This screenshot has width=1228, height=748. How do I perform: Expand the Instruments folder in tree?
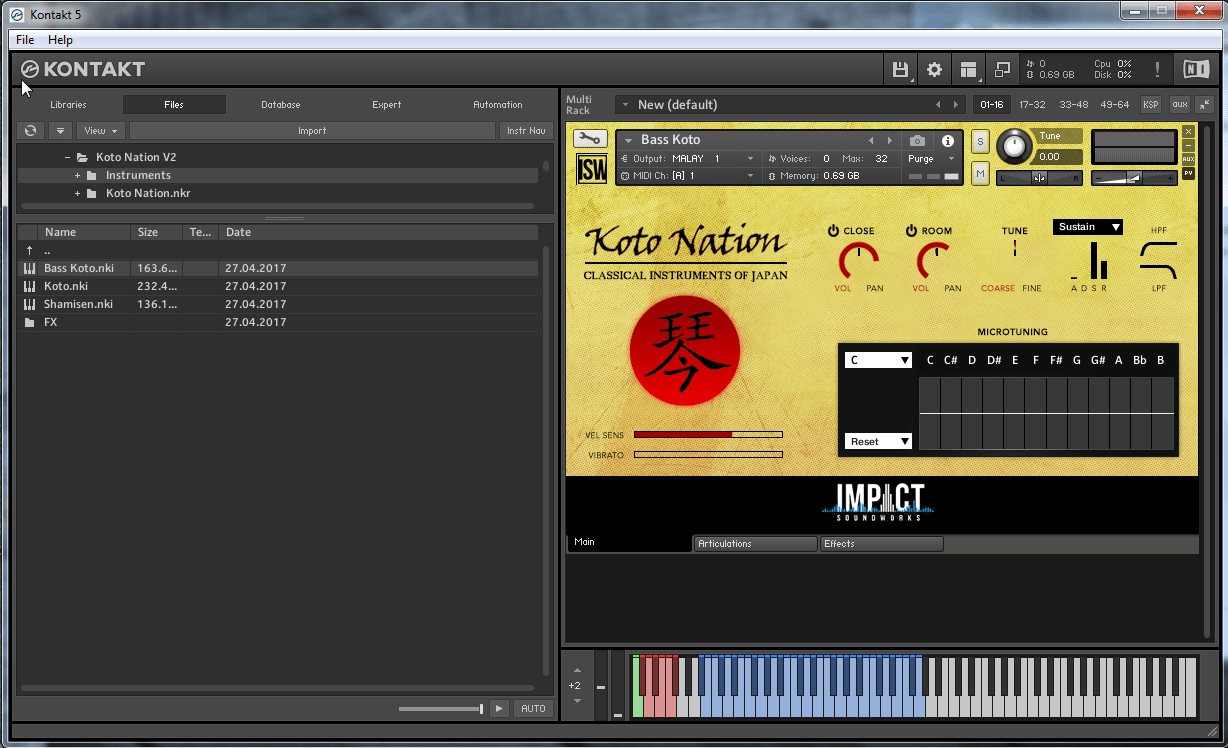click(x=77, y=176)
